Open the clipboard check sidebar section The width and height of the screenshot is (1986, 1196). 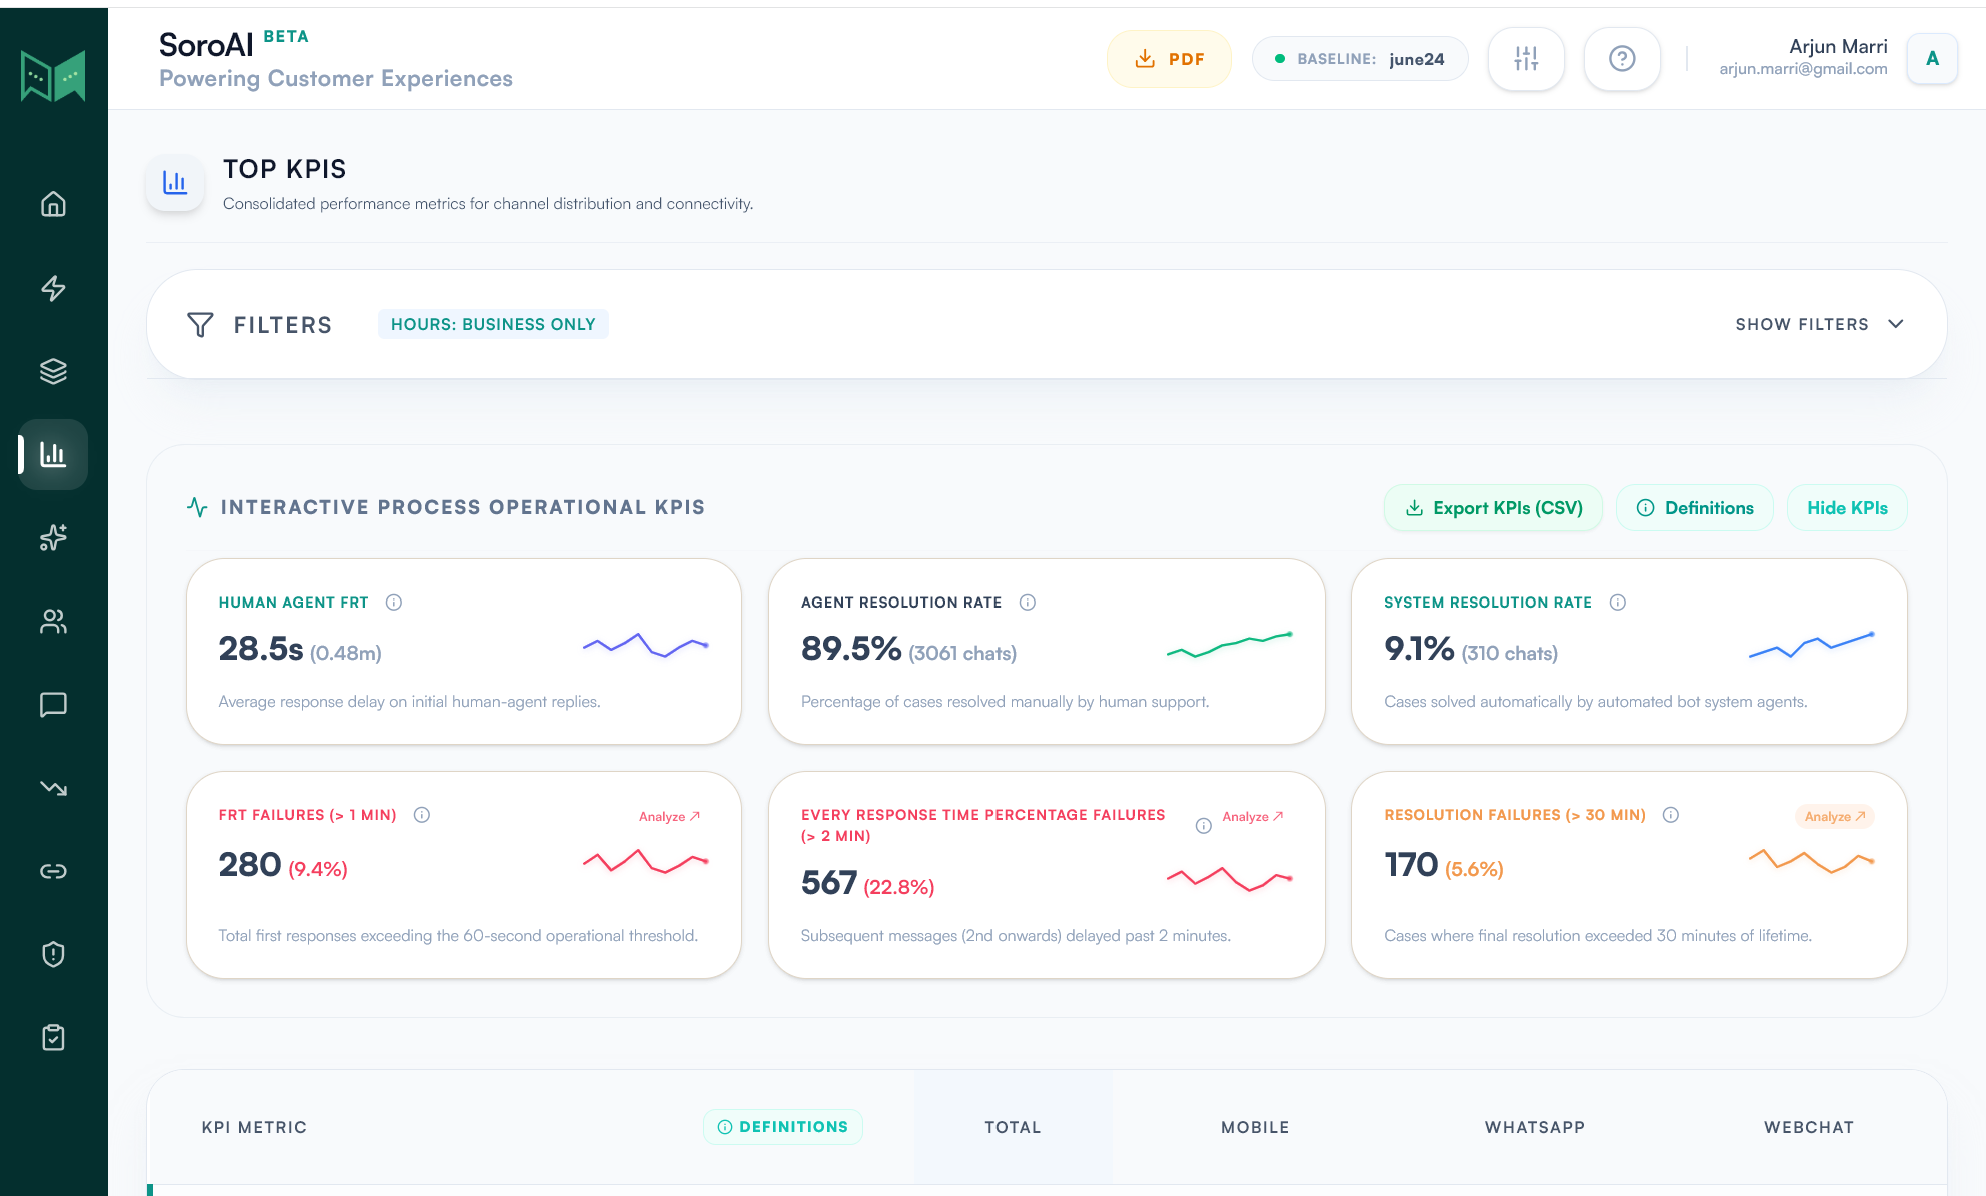pos(53,1037)
